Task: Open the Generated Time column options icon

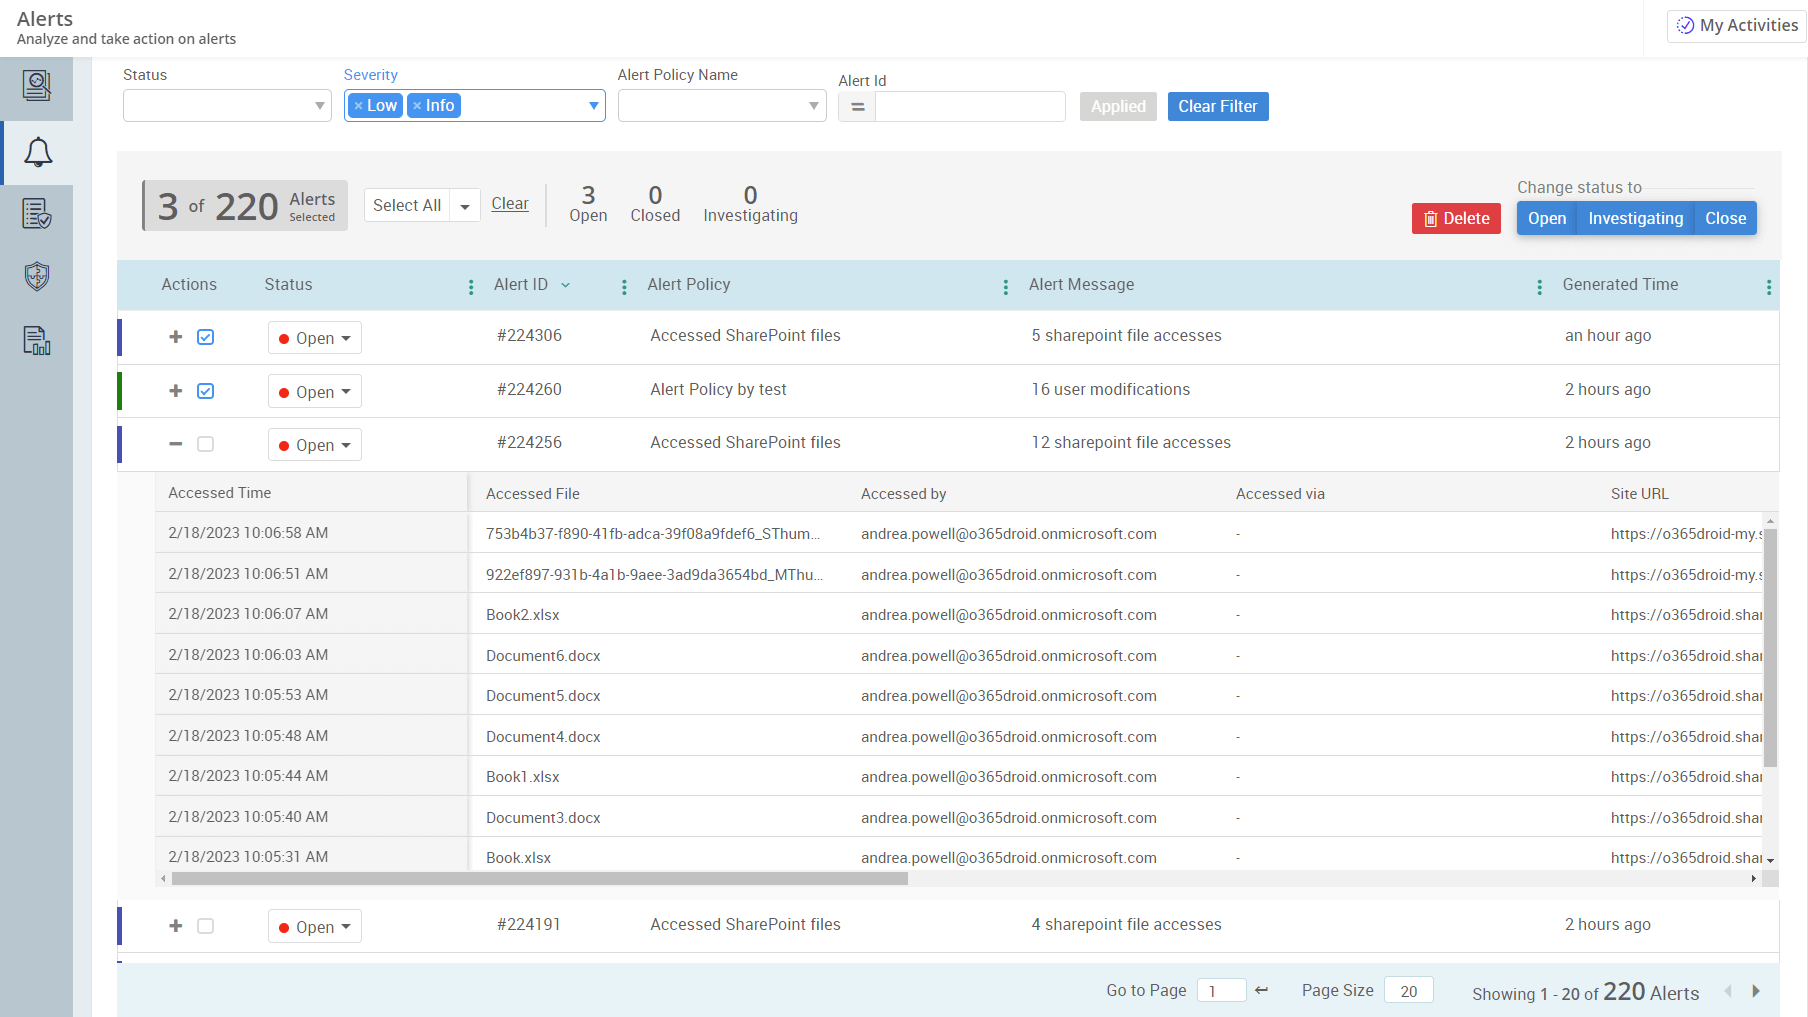Action: [x=1768, y=285]
